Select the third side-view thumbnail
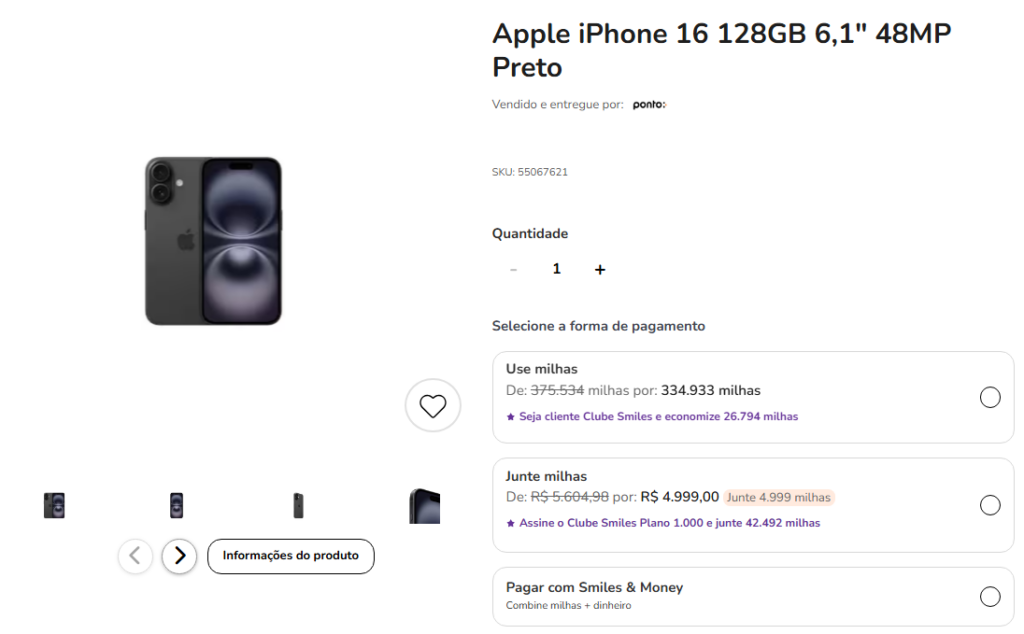 click(x=298, y=505)
